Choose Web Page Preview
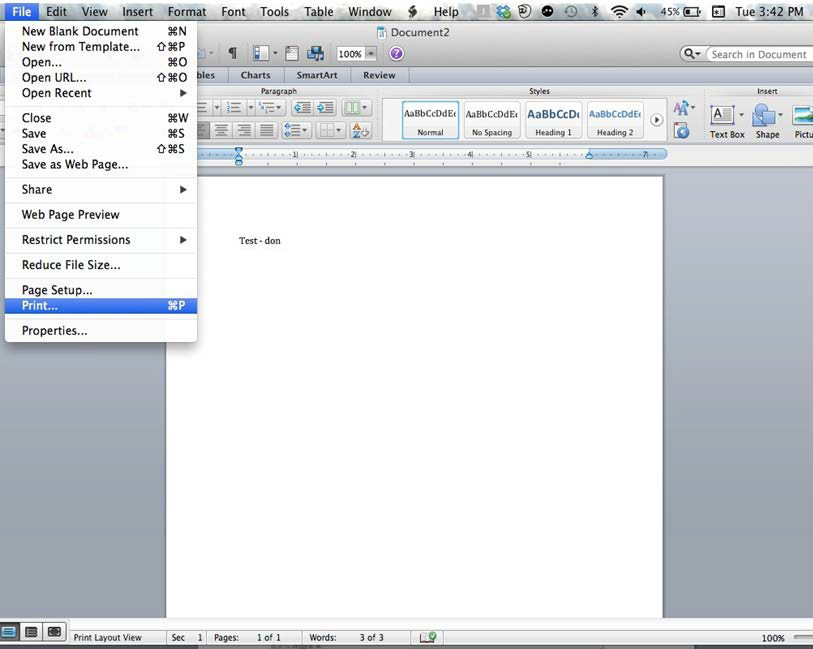This screenshot has width=813, height=649. coord(101,215)
